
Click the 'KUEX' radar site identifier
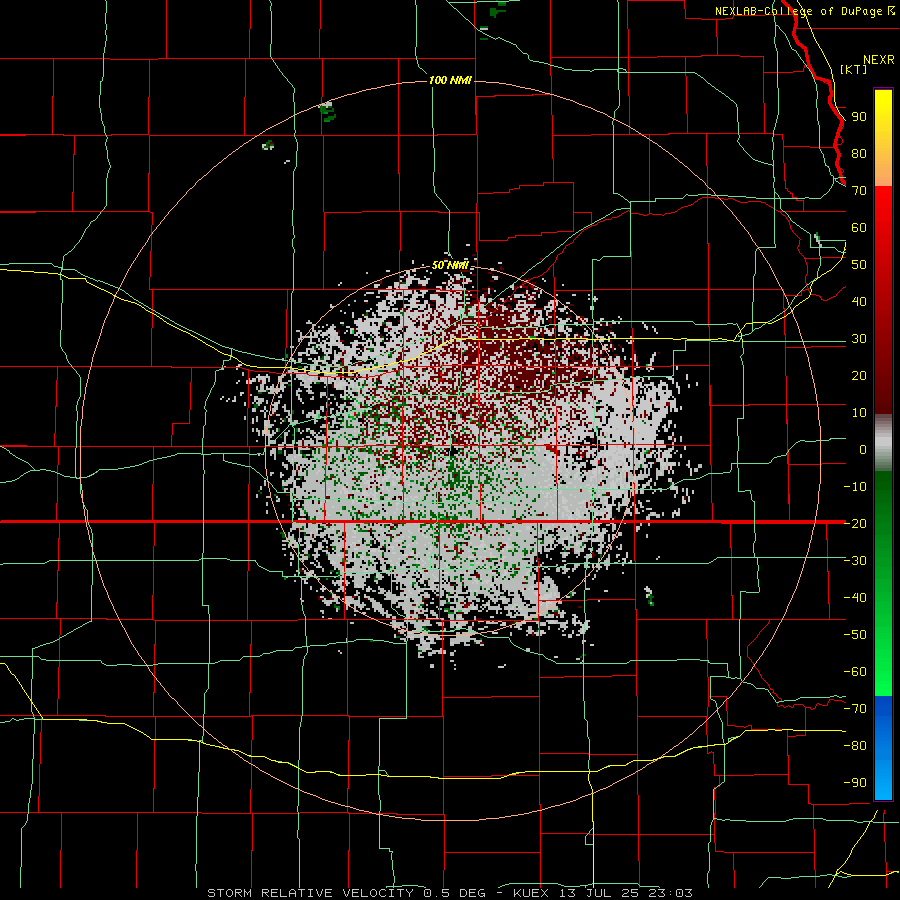click(x=531, y=893)
